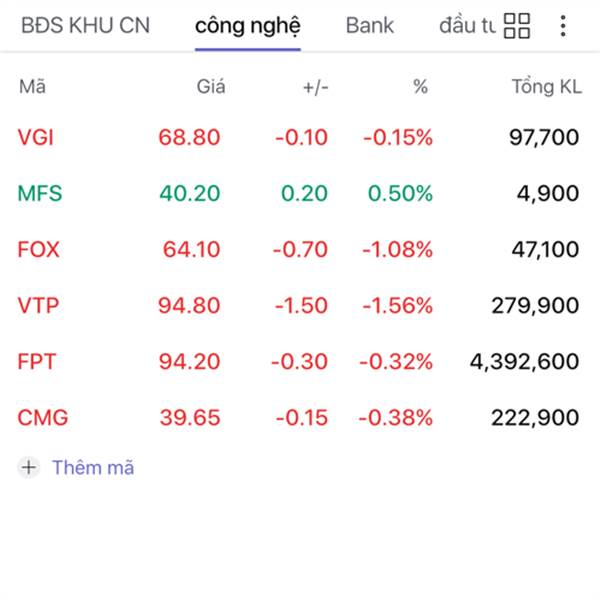Viewport: 600px width, 600px height.
Task: Sort by the Mã column header
Action: click(32, 87)
